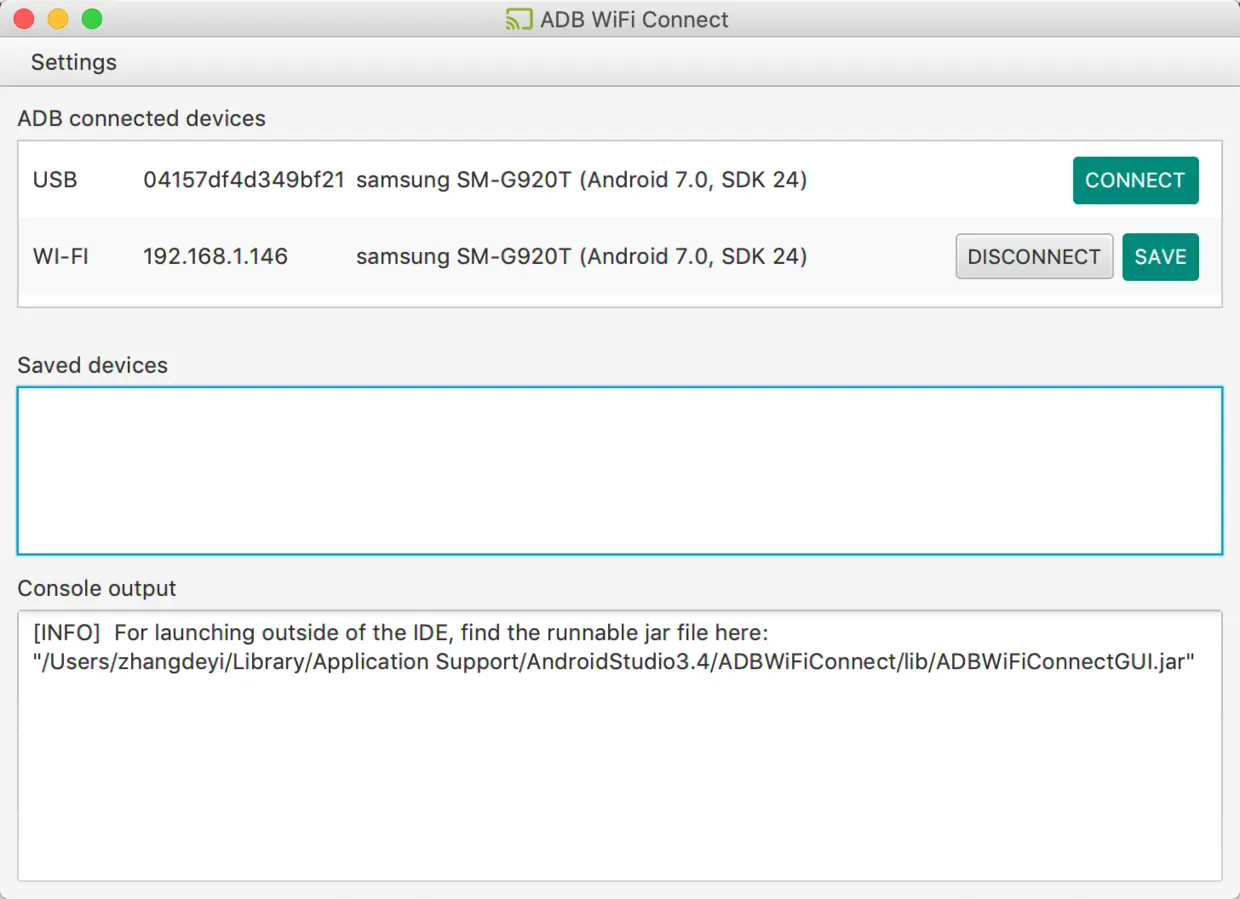Click the samsung SM-G920T USB device description
The height and width of the screenshot is (899, 1240).
pos(582,180)
